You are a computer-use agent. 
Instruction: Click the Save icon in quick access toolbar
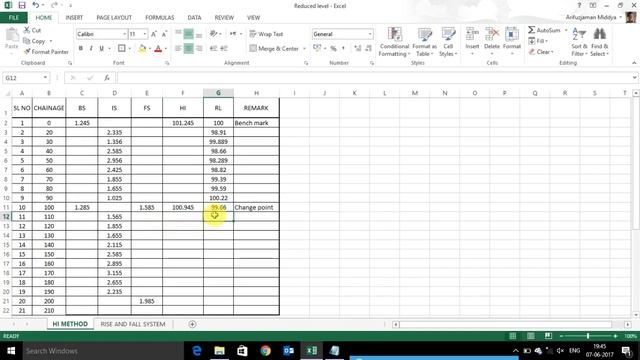tap(22, 5)
